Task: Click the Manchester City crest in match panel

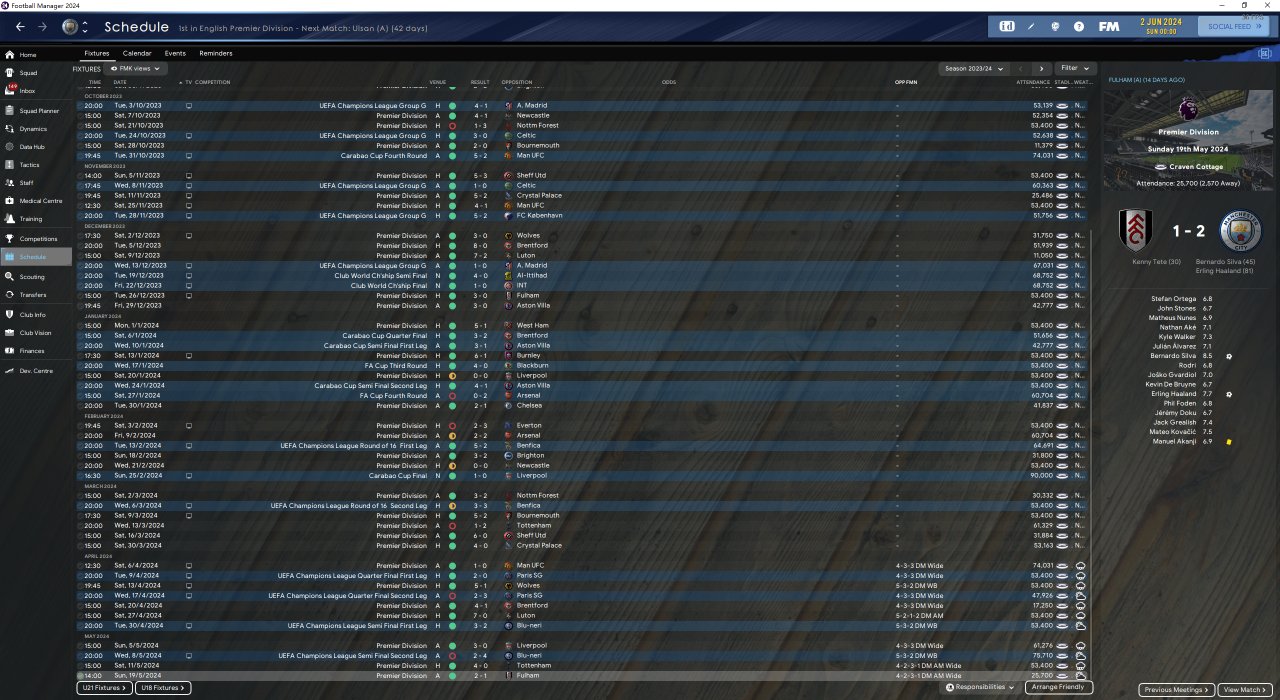Action: click(x=1241, y=230)
